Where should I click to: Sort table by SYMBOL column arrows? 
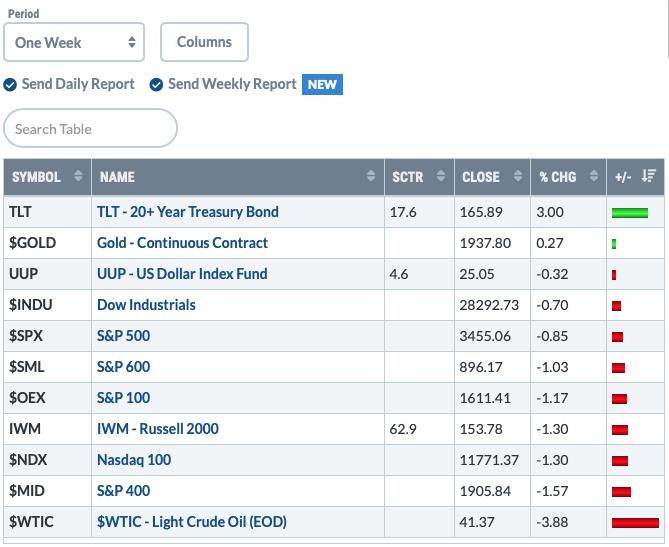tap(78, 176)
